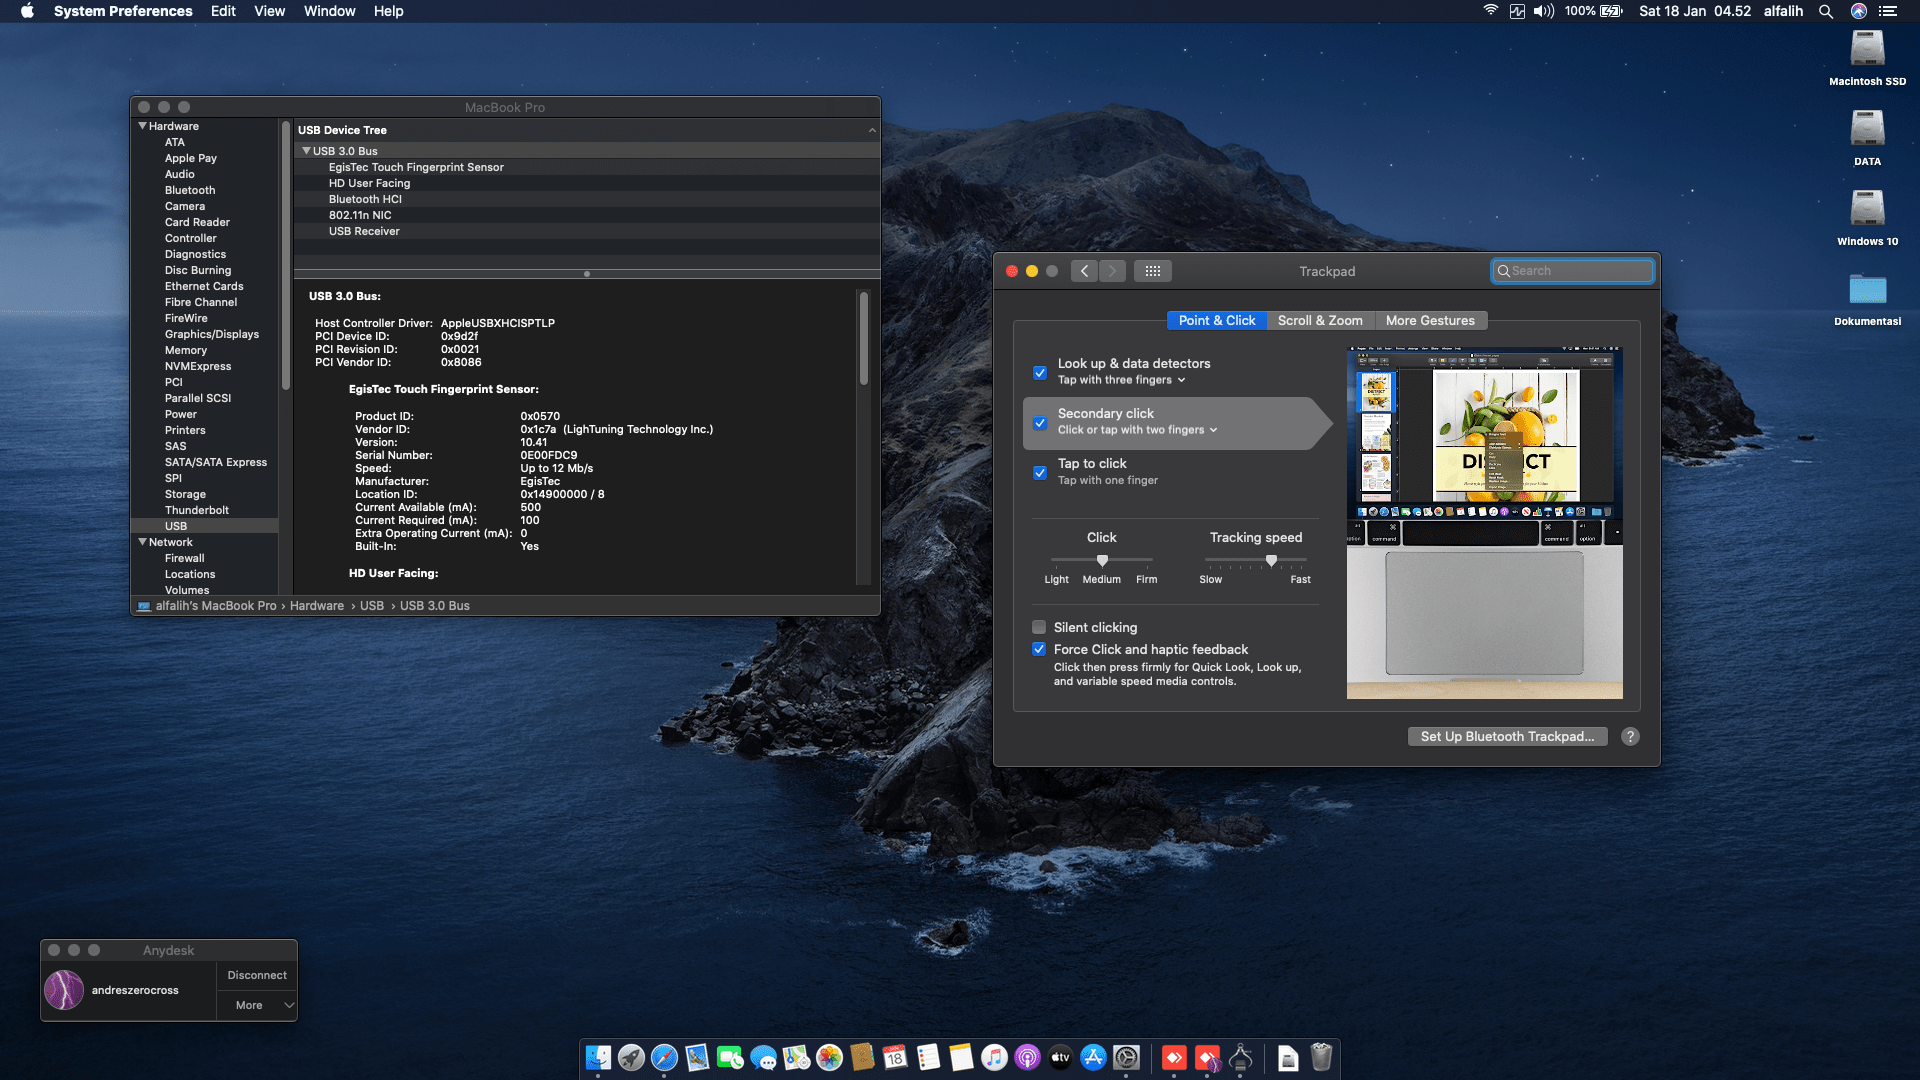
Task: Enable Silent clicking checkbox
Action: (1039, 627)
